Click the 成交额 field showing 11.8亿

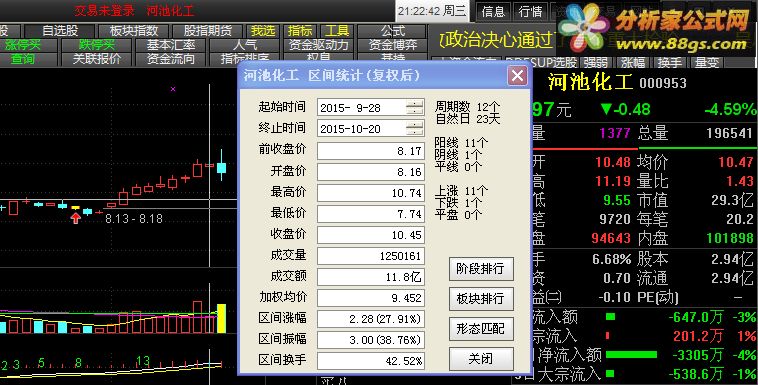(371, 277)
